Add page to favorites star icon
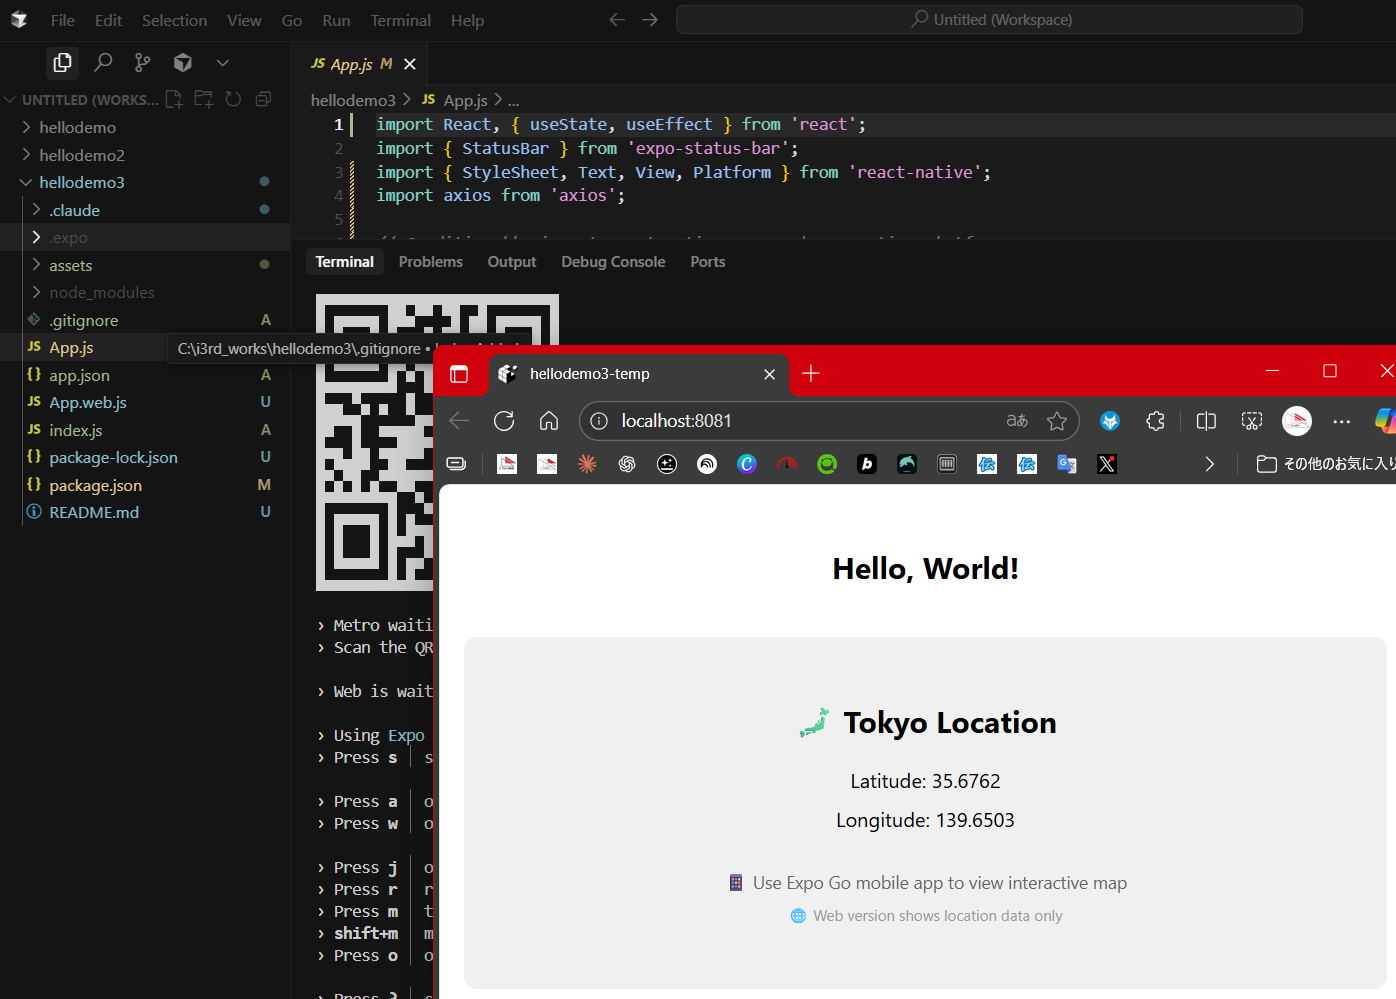 tap(1057, 421)
